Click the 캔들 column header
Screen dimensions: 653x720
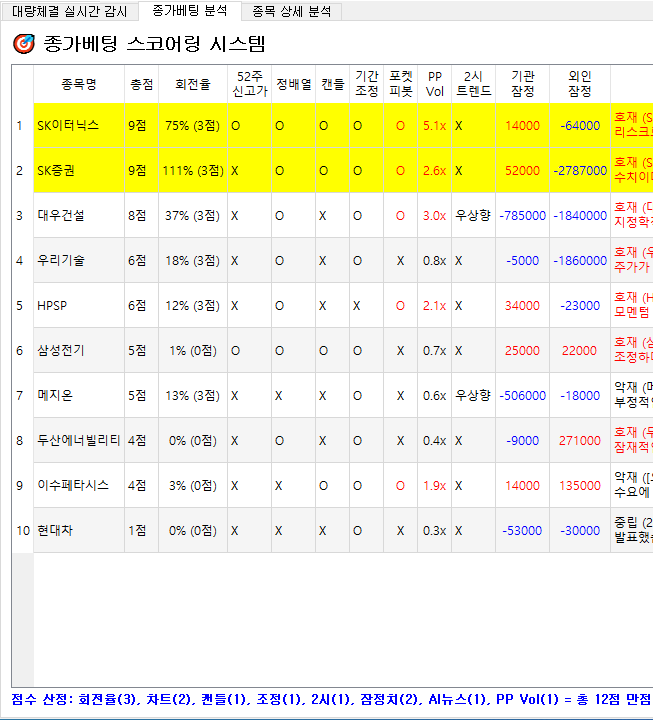coord(332,84)
